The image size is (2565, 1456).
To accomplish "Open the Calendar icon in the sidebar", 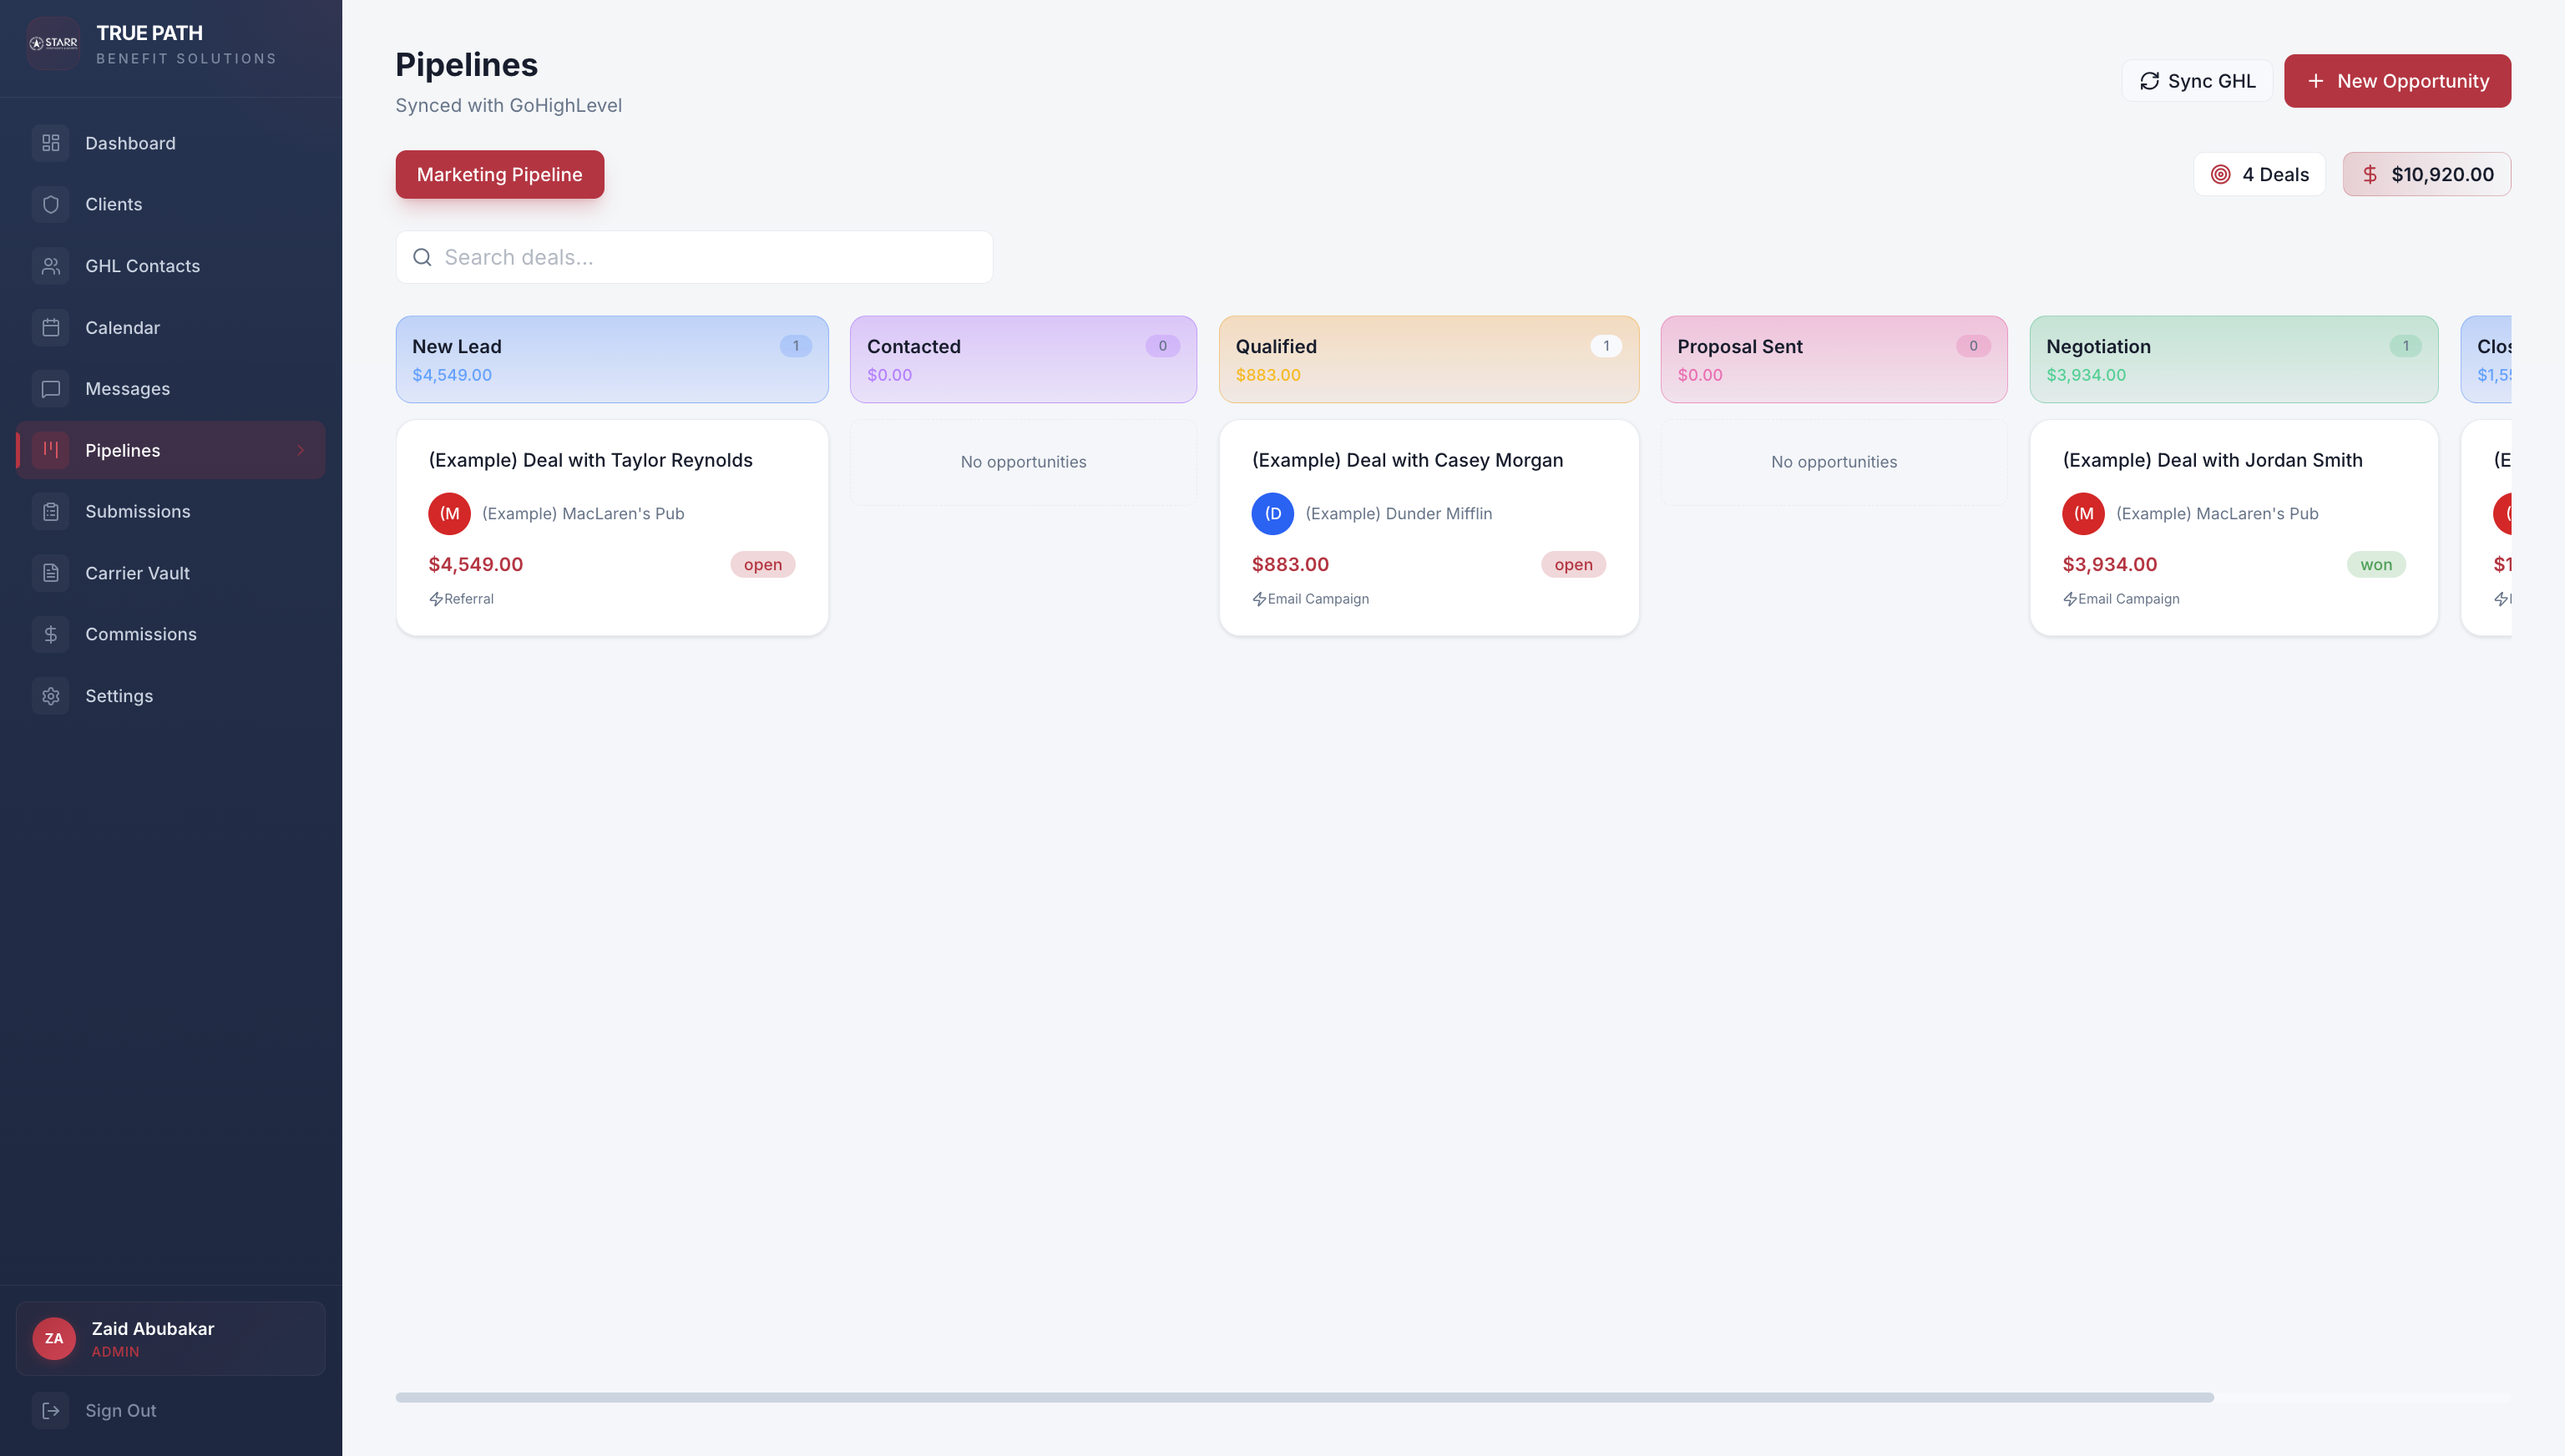I will pyautogui.click(x=51, y=327).
